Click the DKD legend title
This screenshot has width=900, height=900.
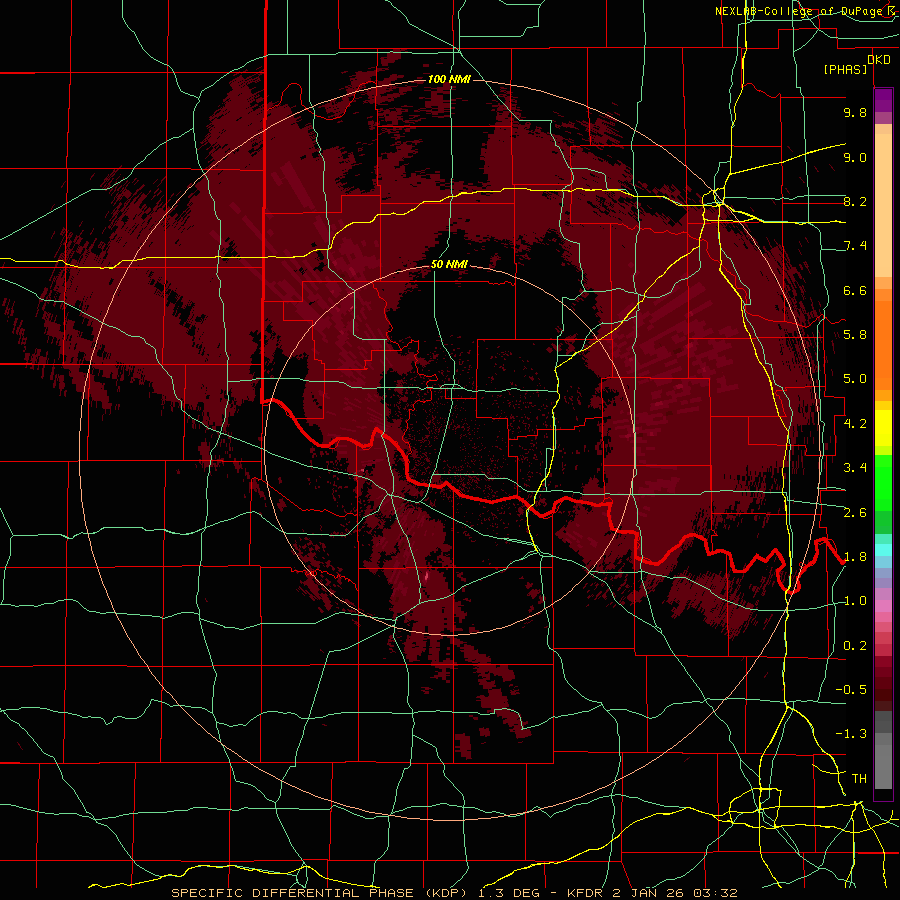tap(879, 59)
